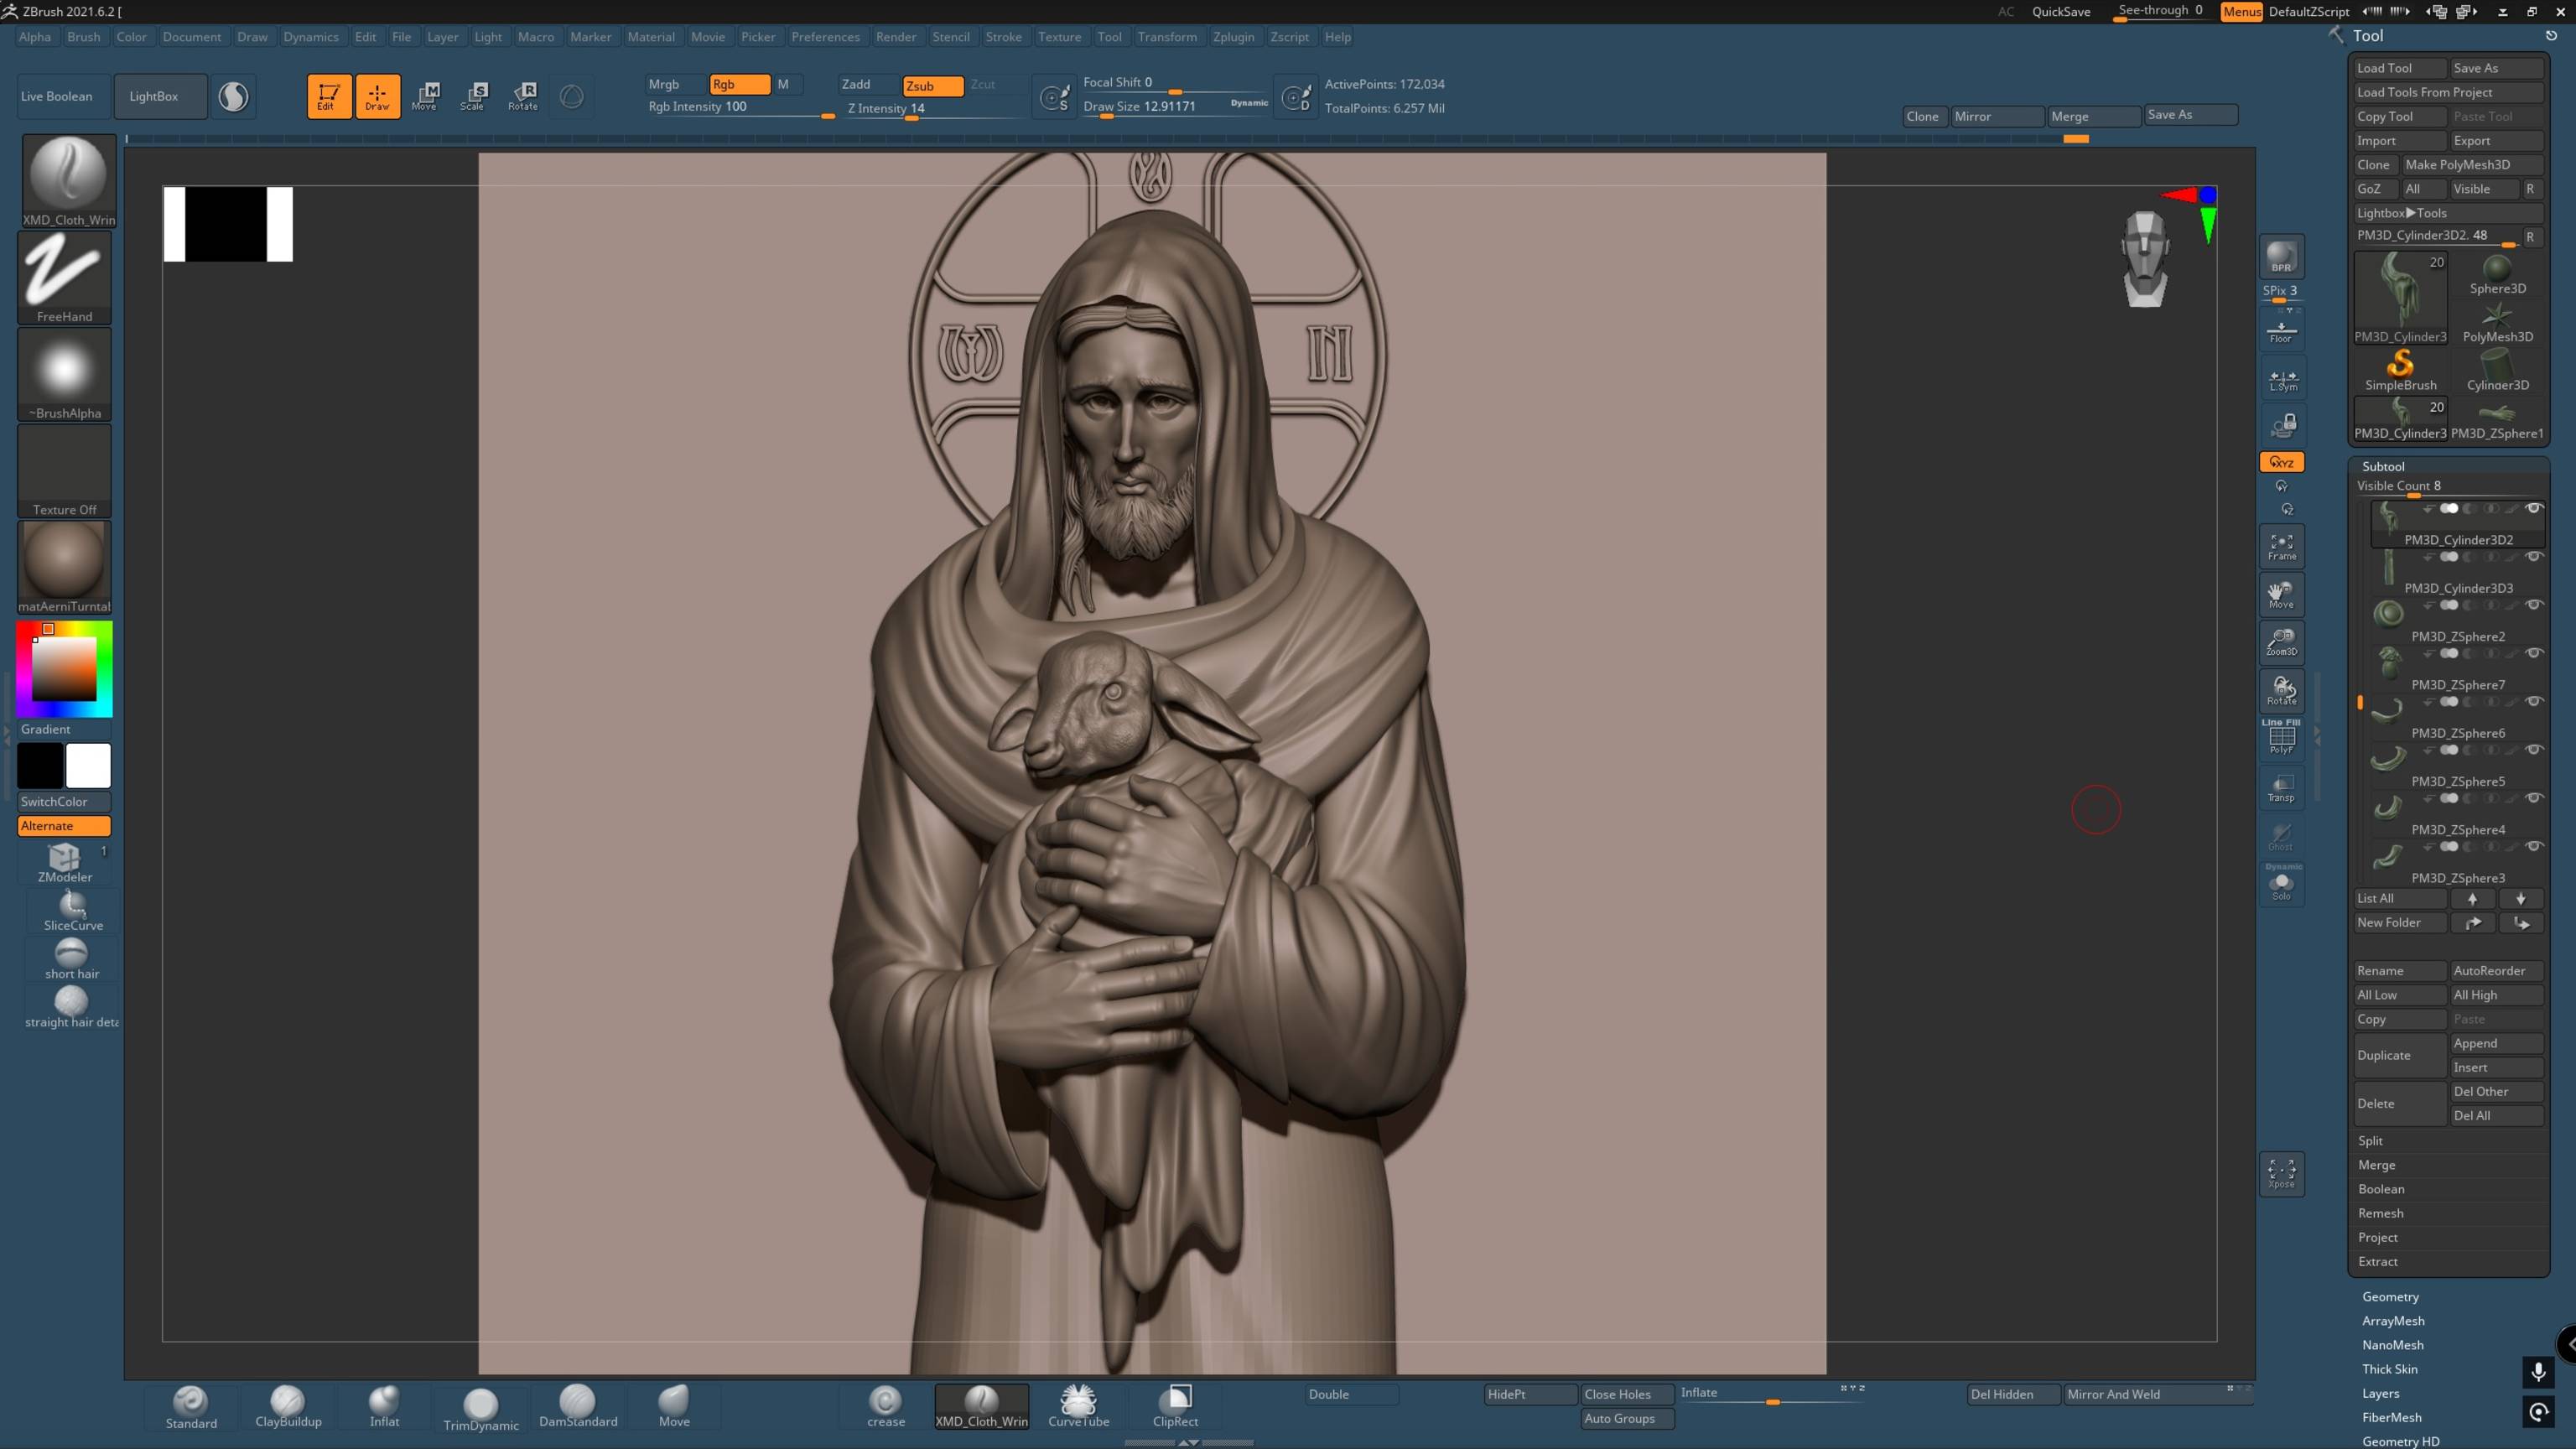Select the ClayBuildup brush
Viewport: 2576px width, 1449px height.
pyautogui.click(x=288, y=1405)
